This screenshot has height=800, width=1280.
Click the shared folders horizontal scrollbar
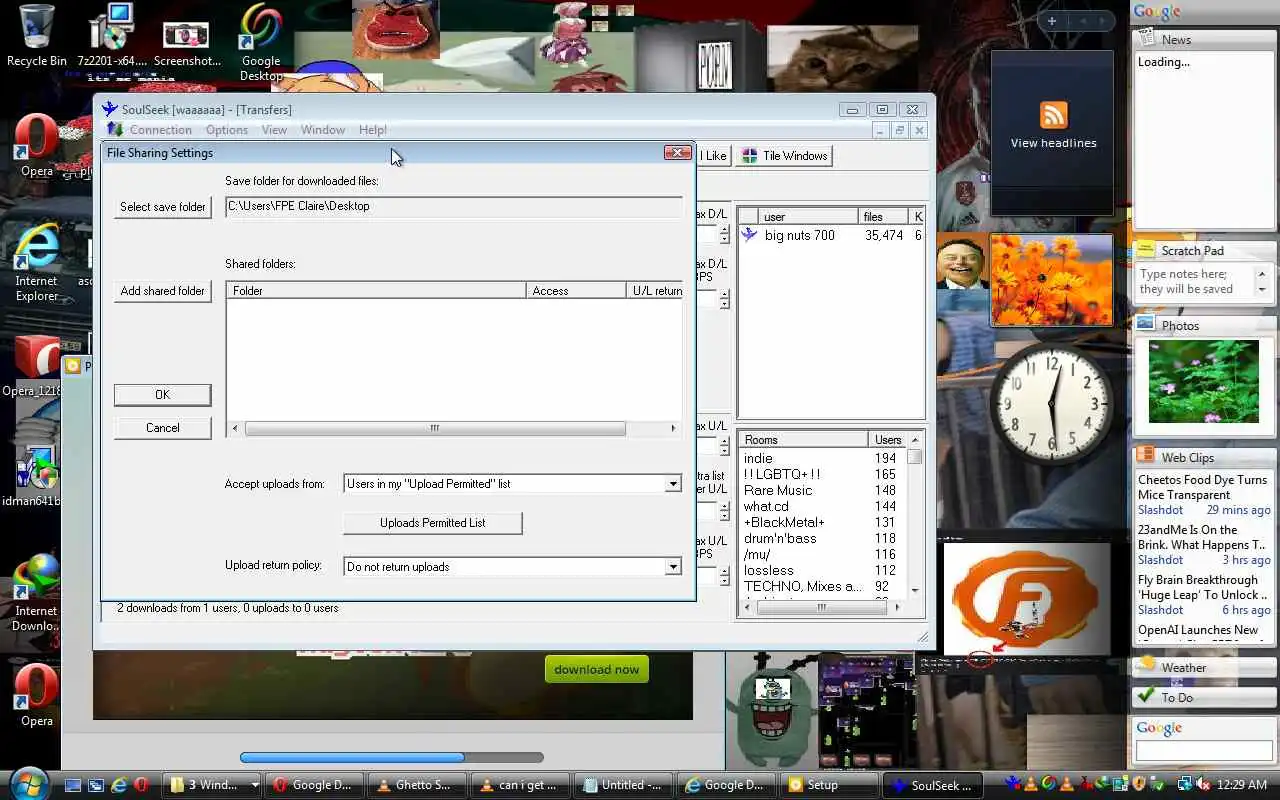435,428
